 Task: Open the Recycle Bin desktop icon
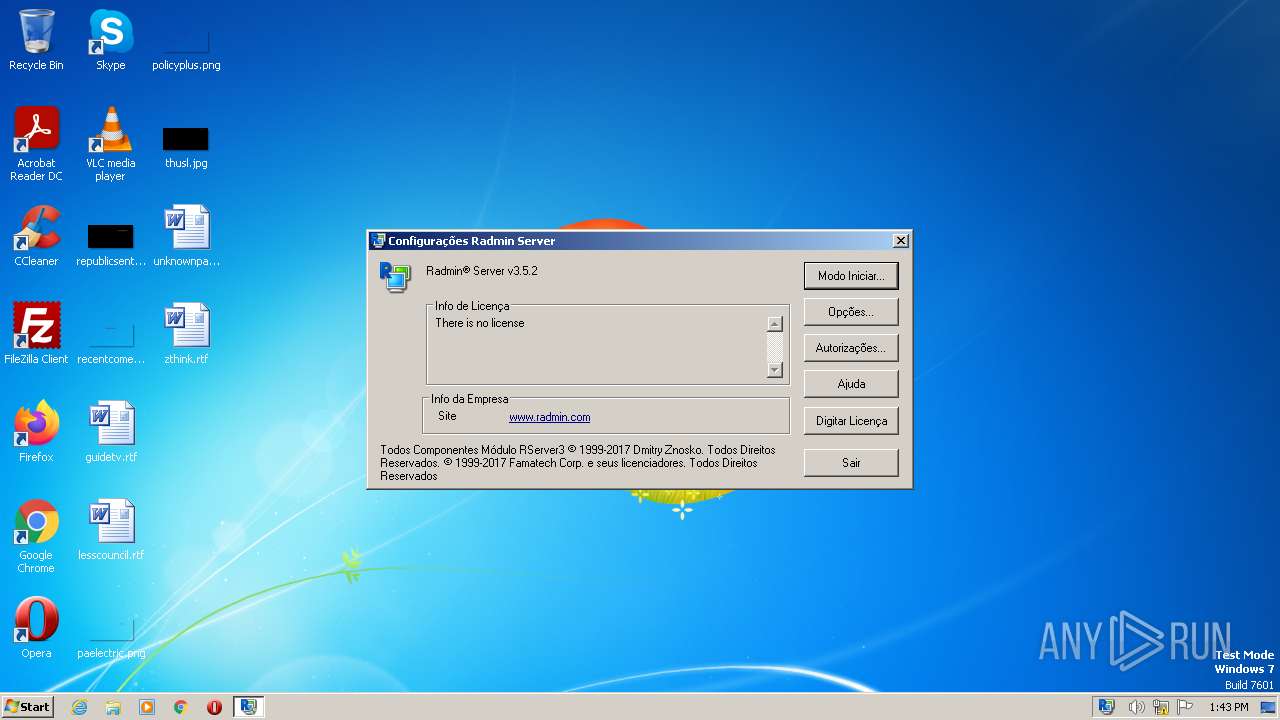pos(36,40)
